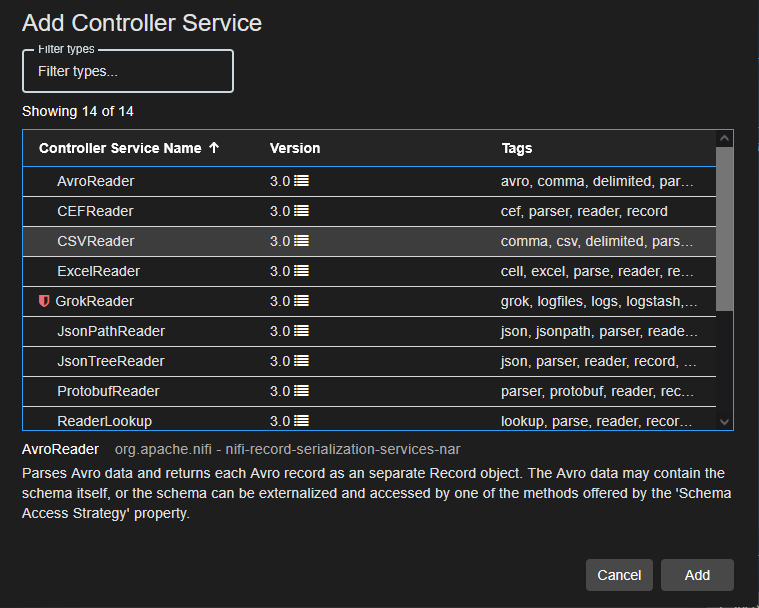This screenshot has width=759, height=608.
Task: Sort by Tags column header
Action: (516, 148)
